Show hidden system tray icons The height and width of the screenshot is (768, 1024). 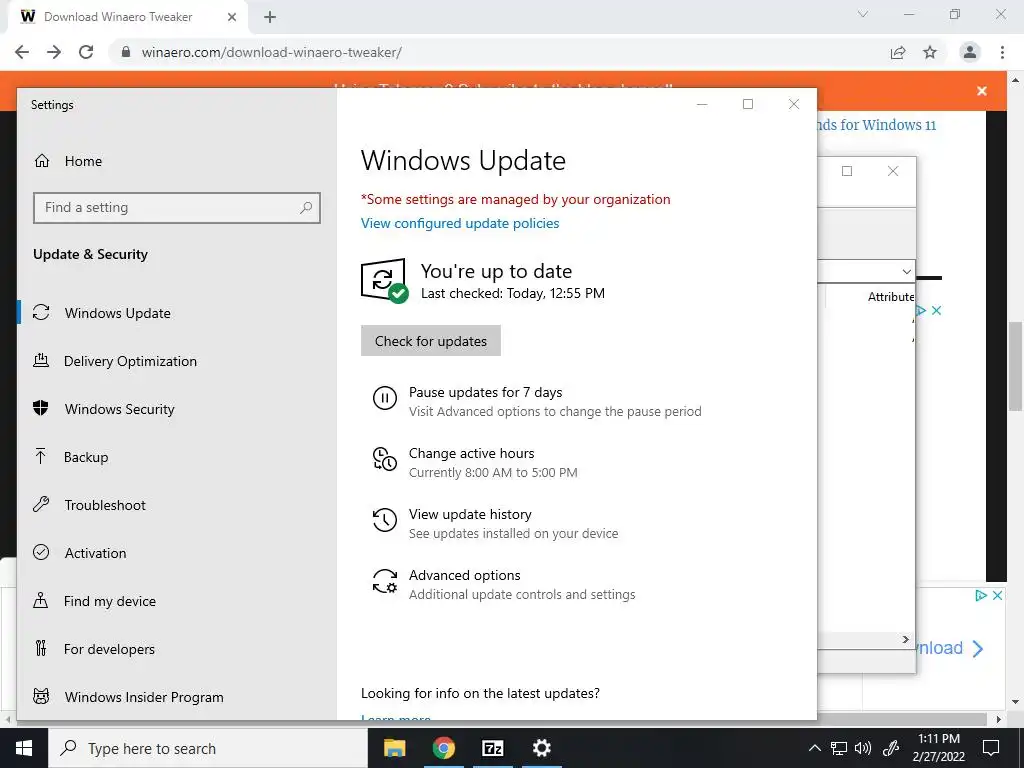(x=814, y=748)
